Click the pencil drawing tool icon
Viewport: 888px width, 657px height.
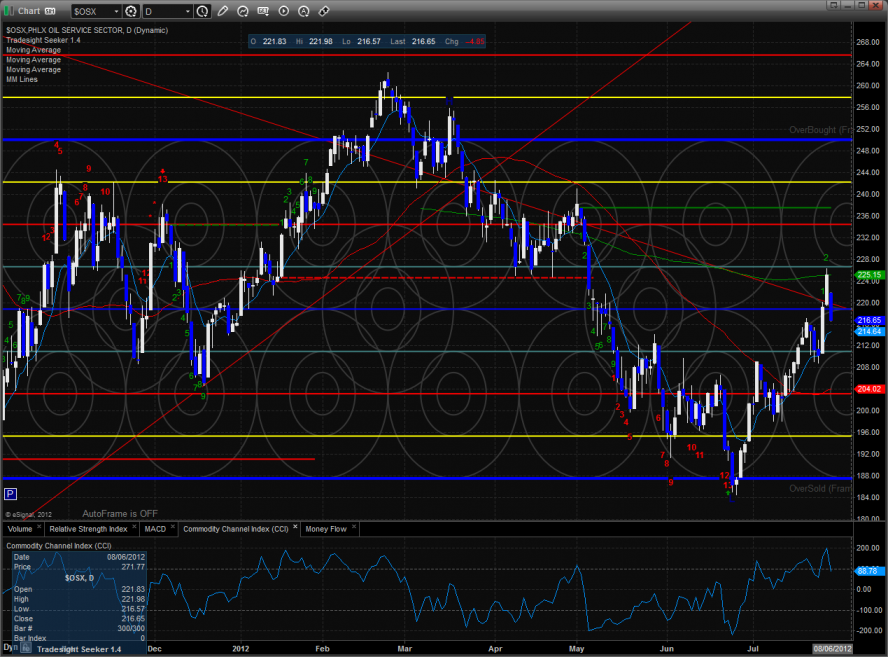tap(222, 11)
